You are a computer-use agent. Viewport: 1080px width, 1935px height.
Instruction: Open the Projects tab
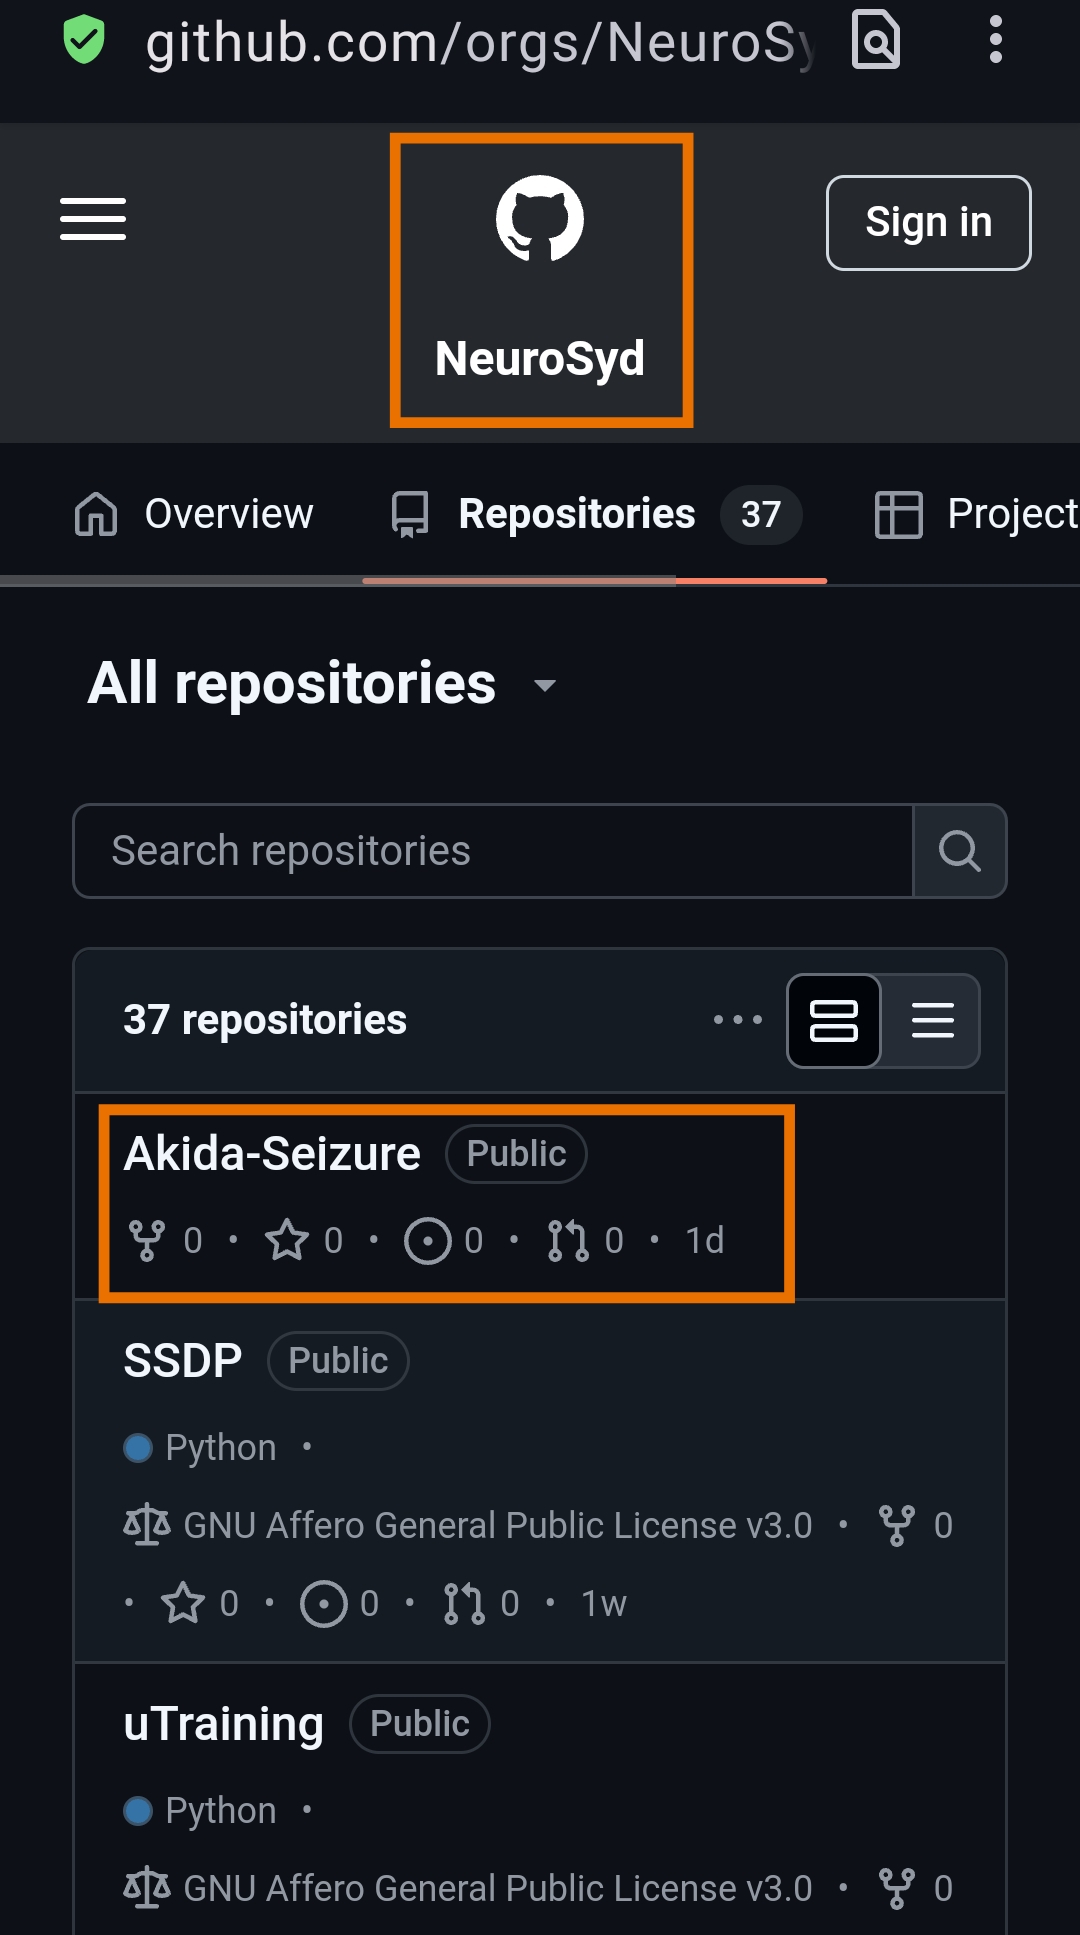tap(977, 514)
